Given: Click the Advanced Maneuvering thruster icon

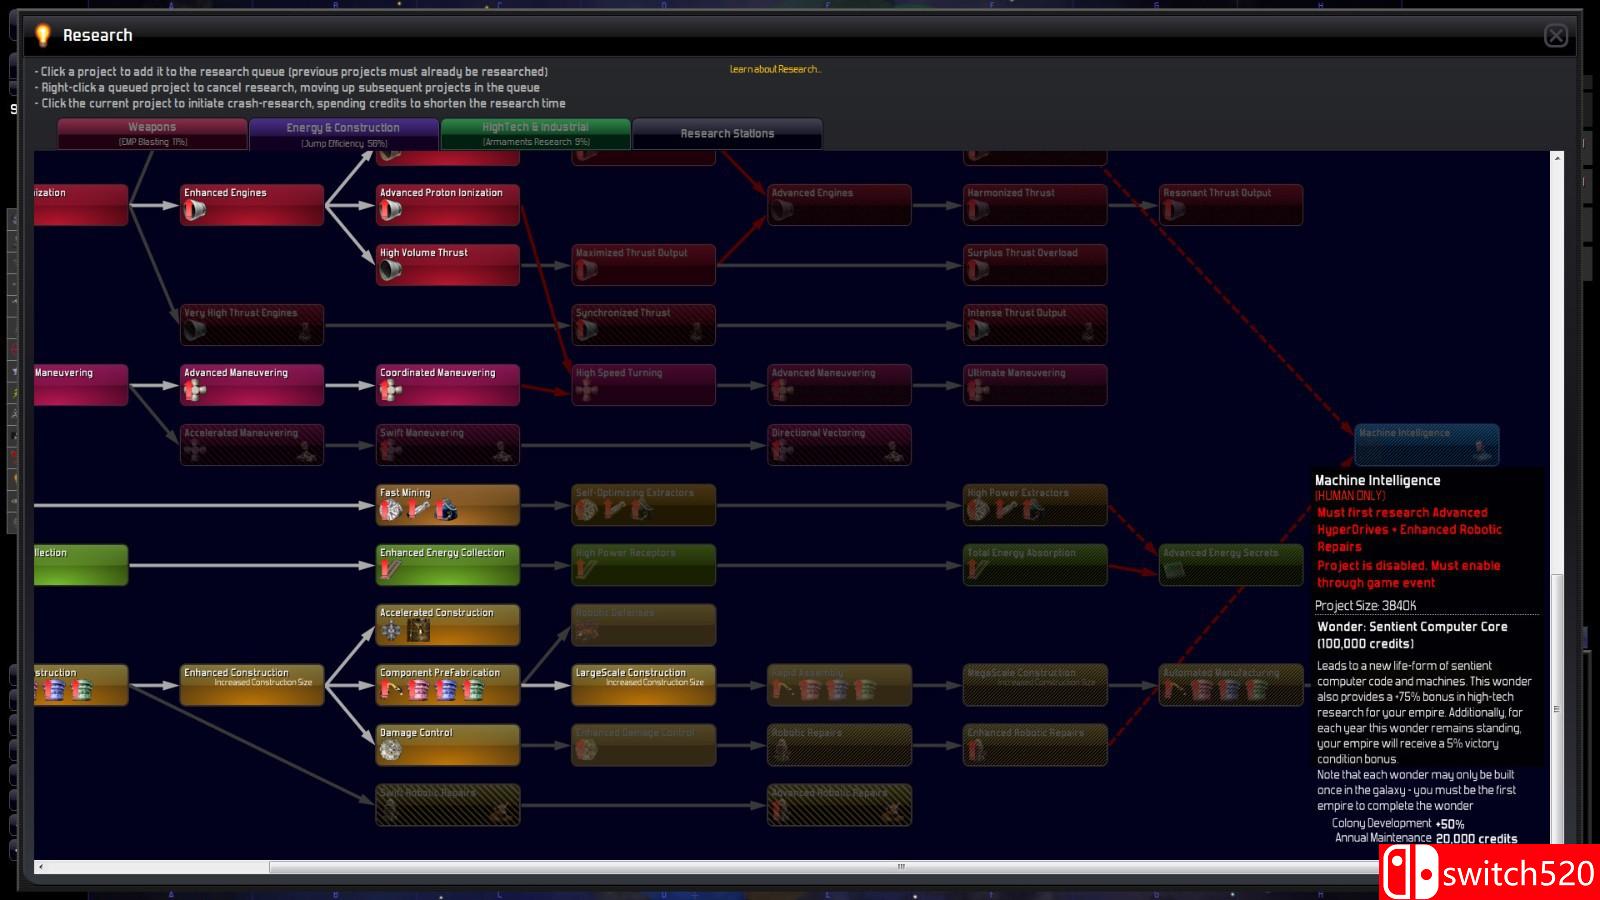Looking at the screenshot, I should [x=195, y=390].
